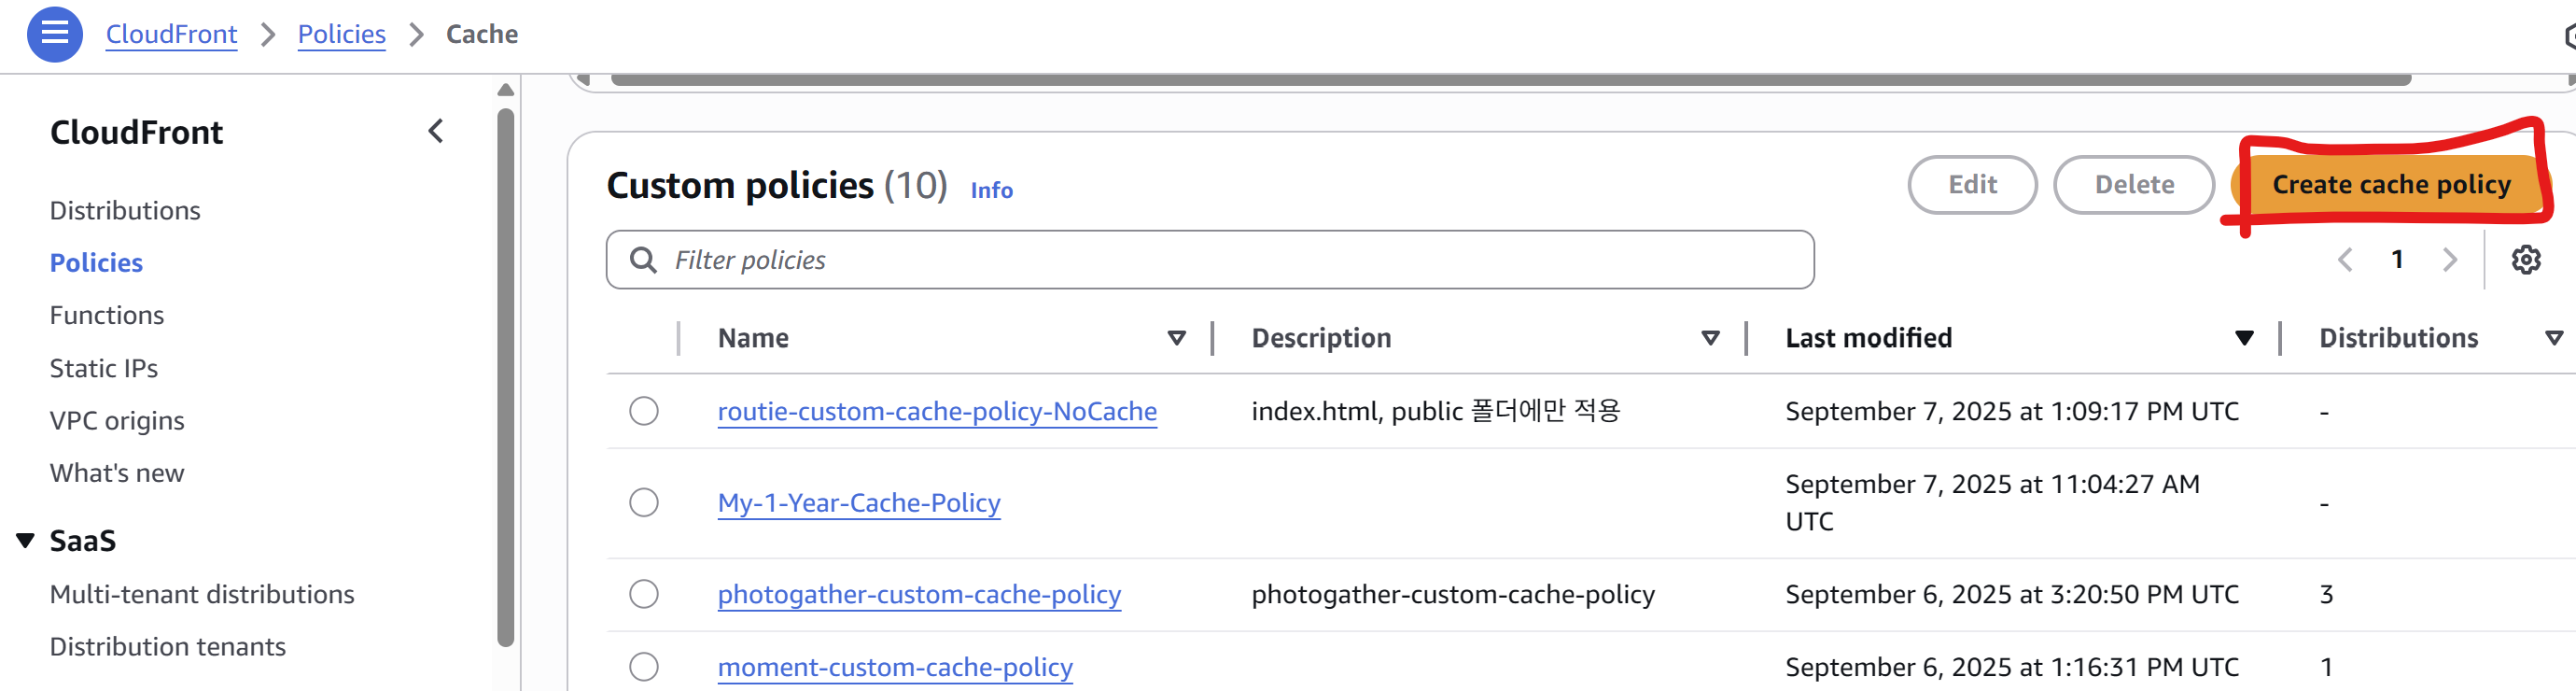Collapse the CloudFront sidebar panel
2576x691 pixels.
point(436,131)
